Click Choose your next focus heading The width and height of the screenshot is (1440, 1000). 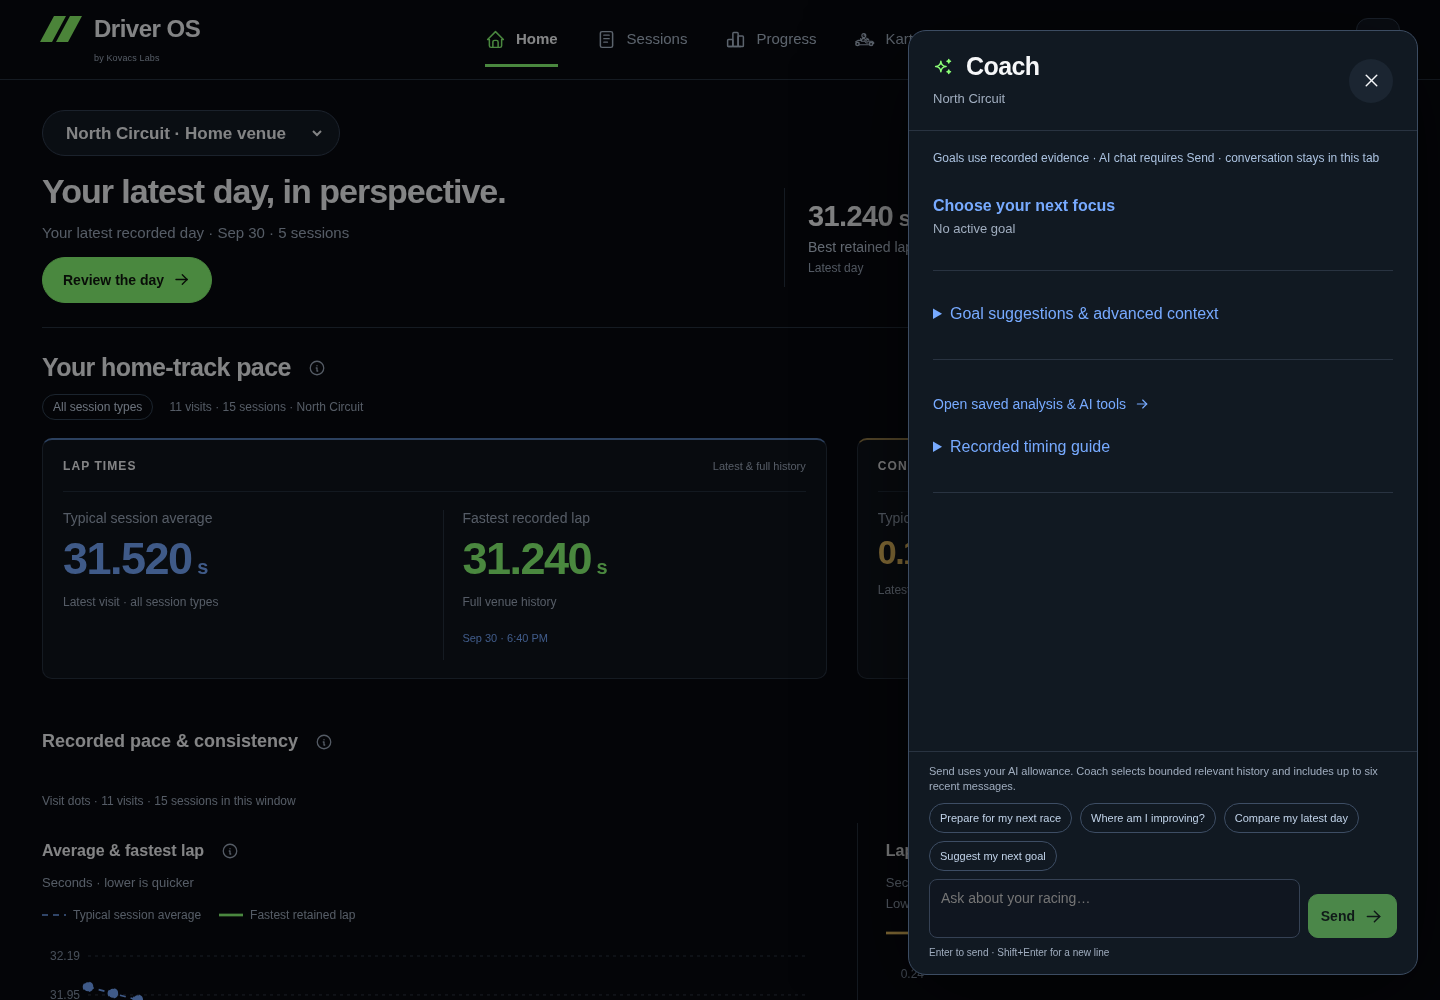[1024, 205]
